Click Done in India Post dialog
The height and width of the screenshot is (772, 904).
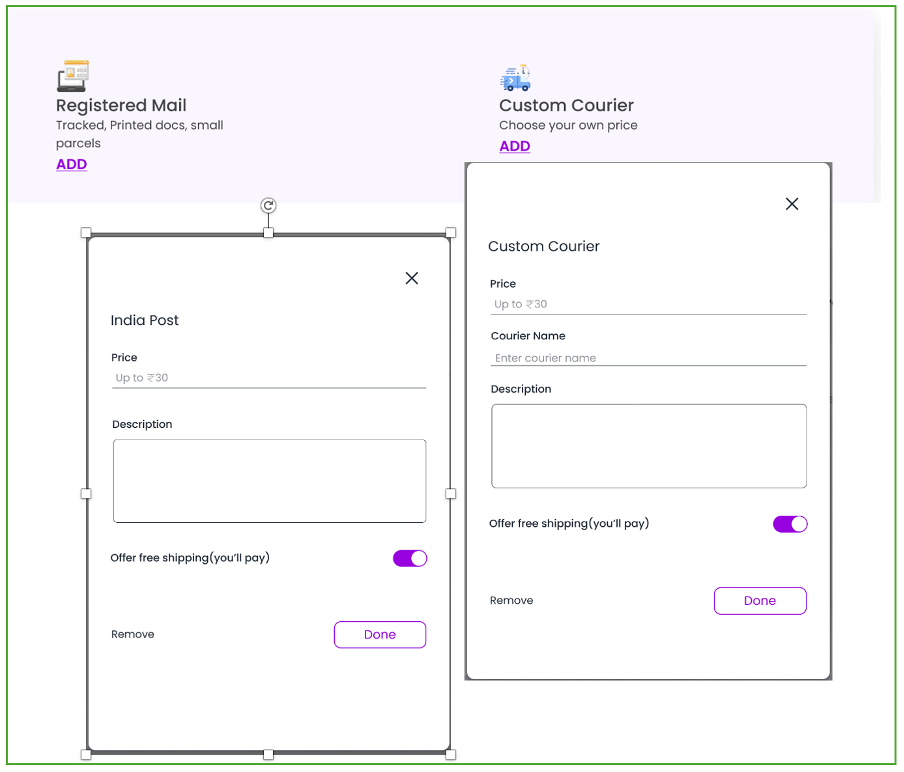[x=380, y=635]
